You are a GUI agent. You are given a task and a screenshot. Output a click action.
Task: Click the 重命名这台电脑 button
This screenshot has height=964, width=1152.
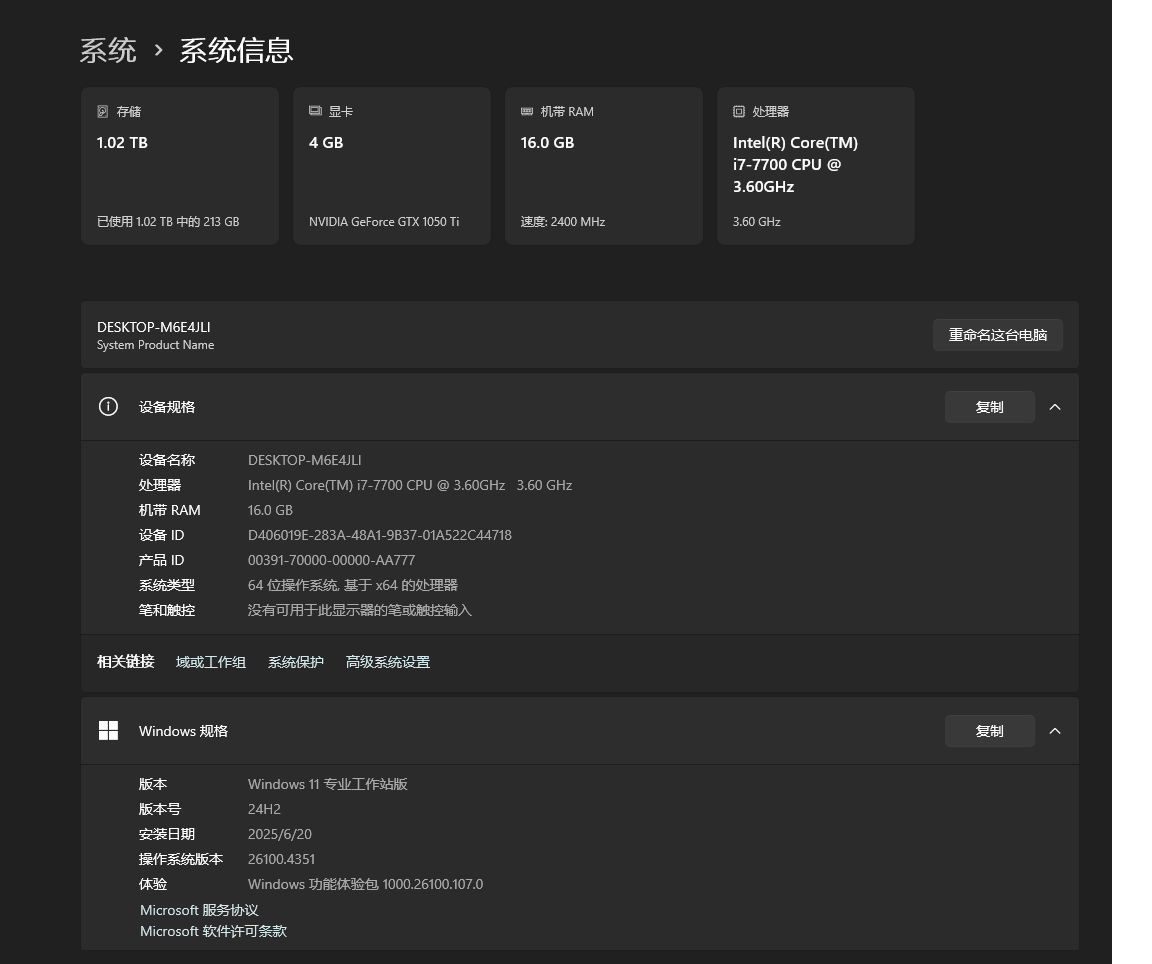[998, 335]
